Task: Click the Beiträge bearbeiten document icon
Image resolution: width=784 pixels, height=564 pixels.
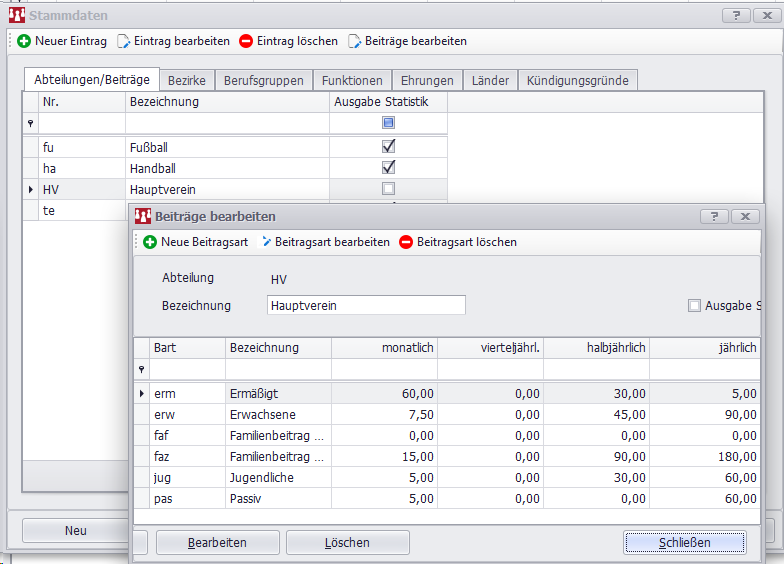Action: point(354,41)
